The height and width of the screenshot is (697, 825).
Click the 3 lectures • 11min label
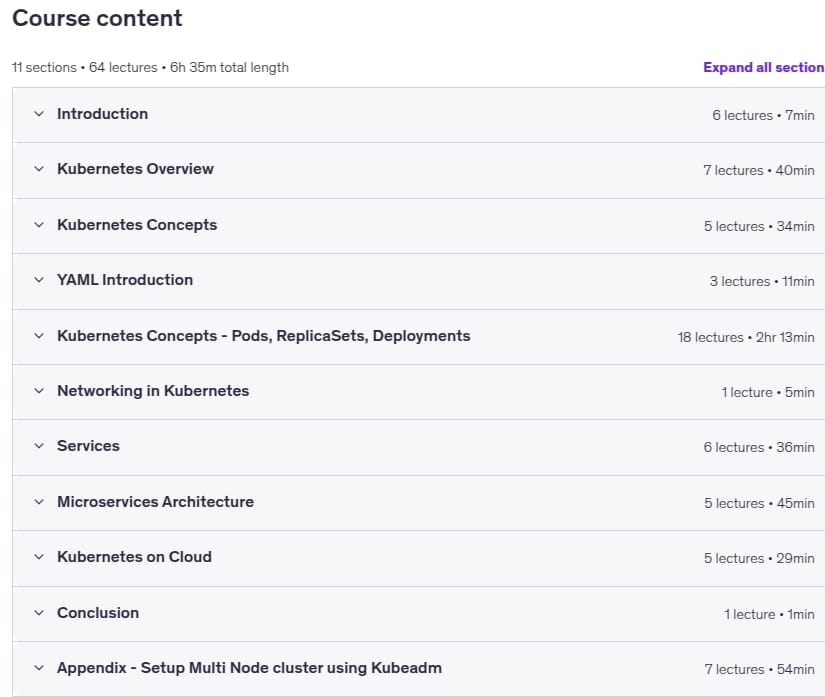click(x=762, y=281)
